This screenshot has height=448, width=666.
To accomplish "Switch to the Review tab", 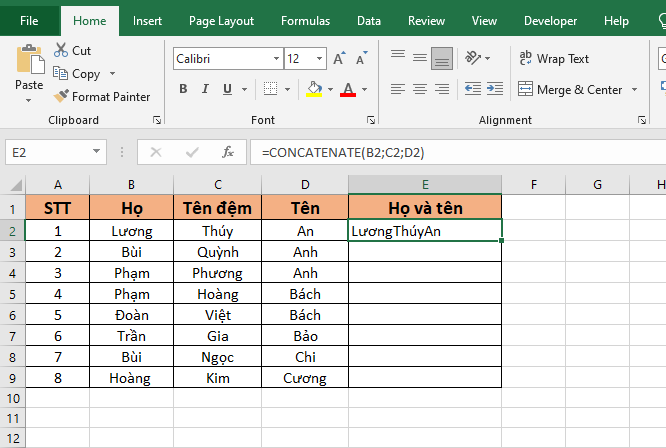I will (426, 20).
